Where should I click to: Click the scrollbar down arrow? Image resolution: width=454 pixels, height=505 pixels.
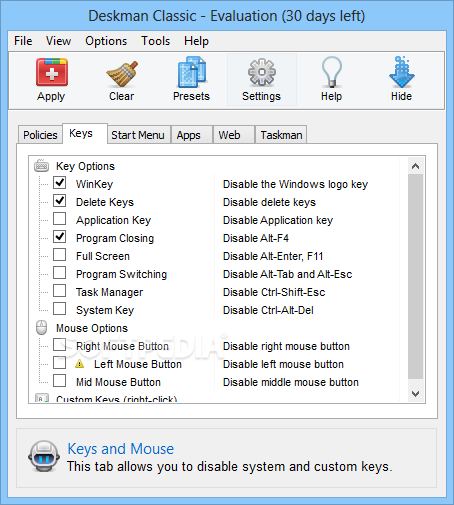click(415, 394)
